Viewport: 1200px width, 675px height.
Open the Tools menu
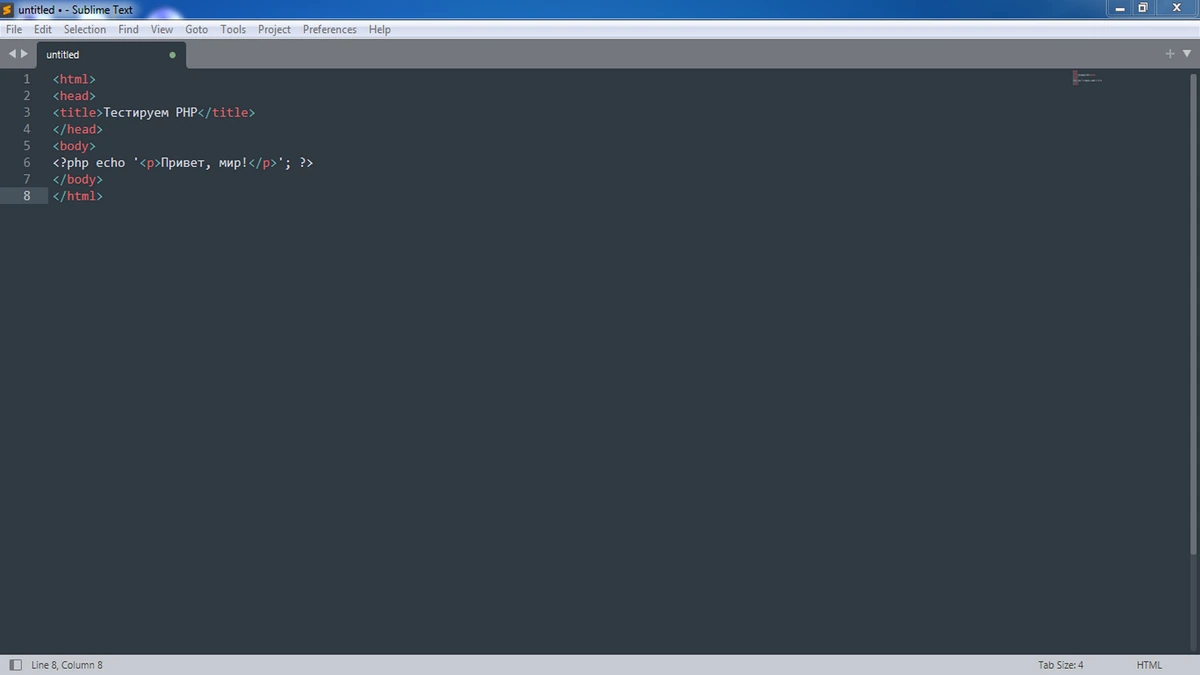(x=233, y=29)
